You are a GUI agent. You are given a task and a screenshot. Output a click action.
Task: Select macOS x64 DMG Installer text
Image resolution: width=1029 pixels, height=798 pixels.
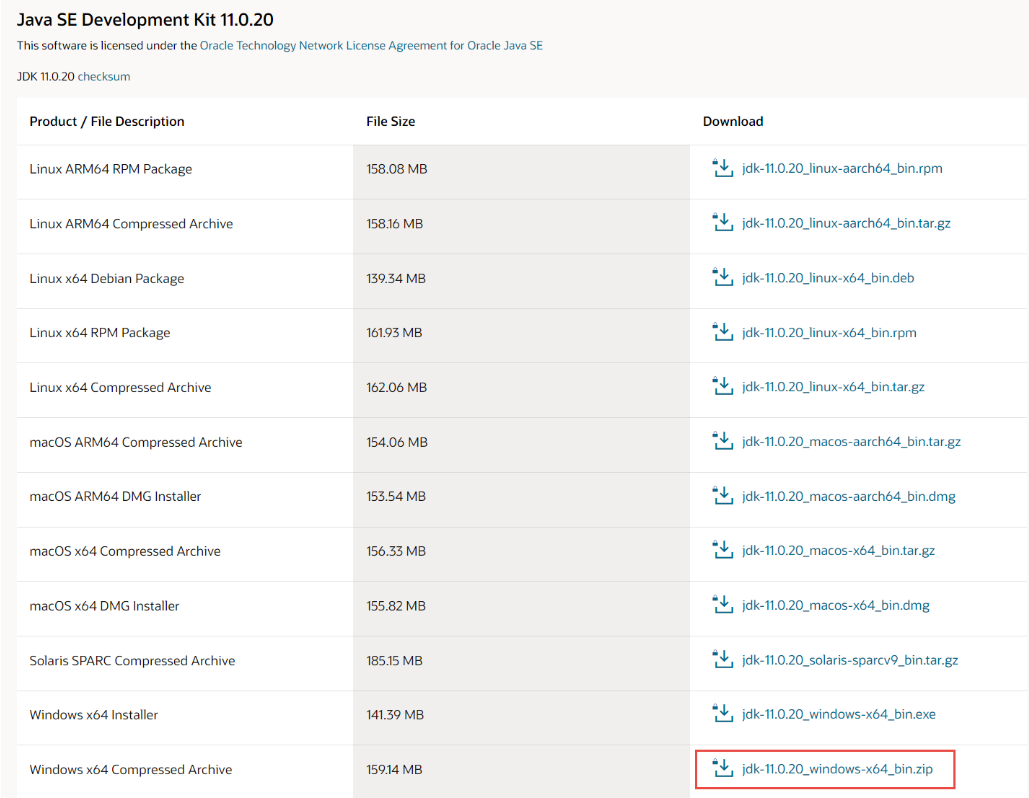pyautogui.click(x=104, y=606)
